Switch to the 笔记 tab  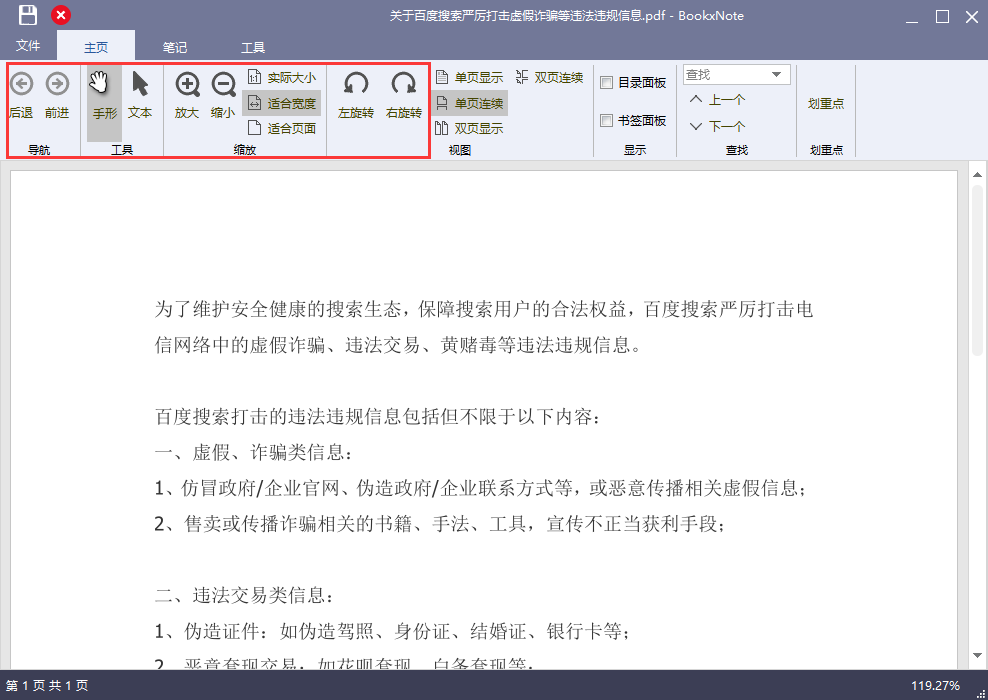[x=175, y=47]
